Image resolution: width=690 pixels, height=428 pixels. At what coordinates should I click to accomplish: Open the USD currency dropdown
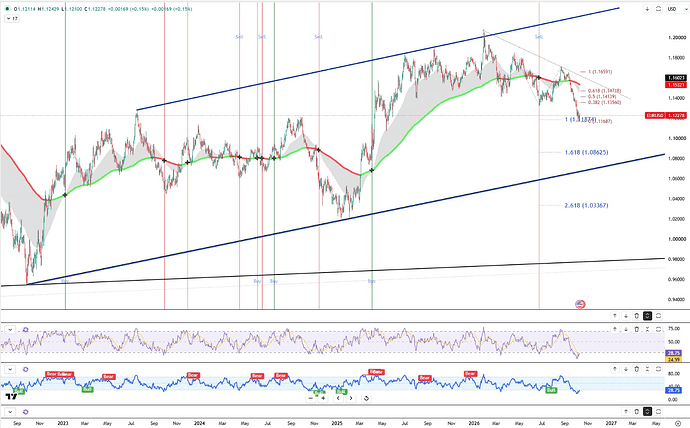click(676, 9)
